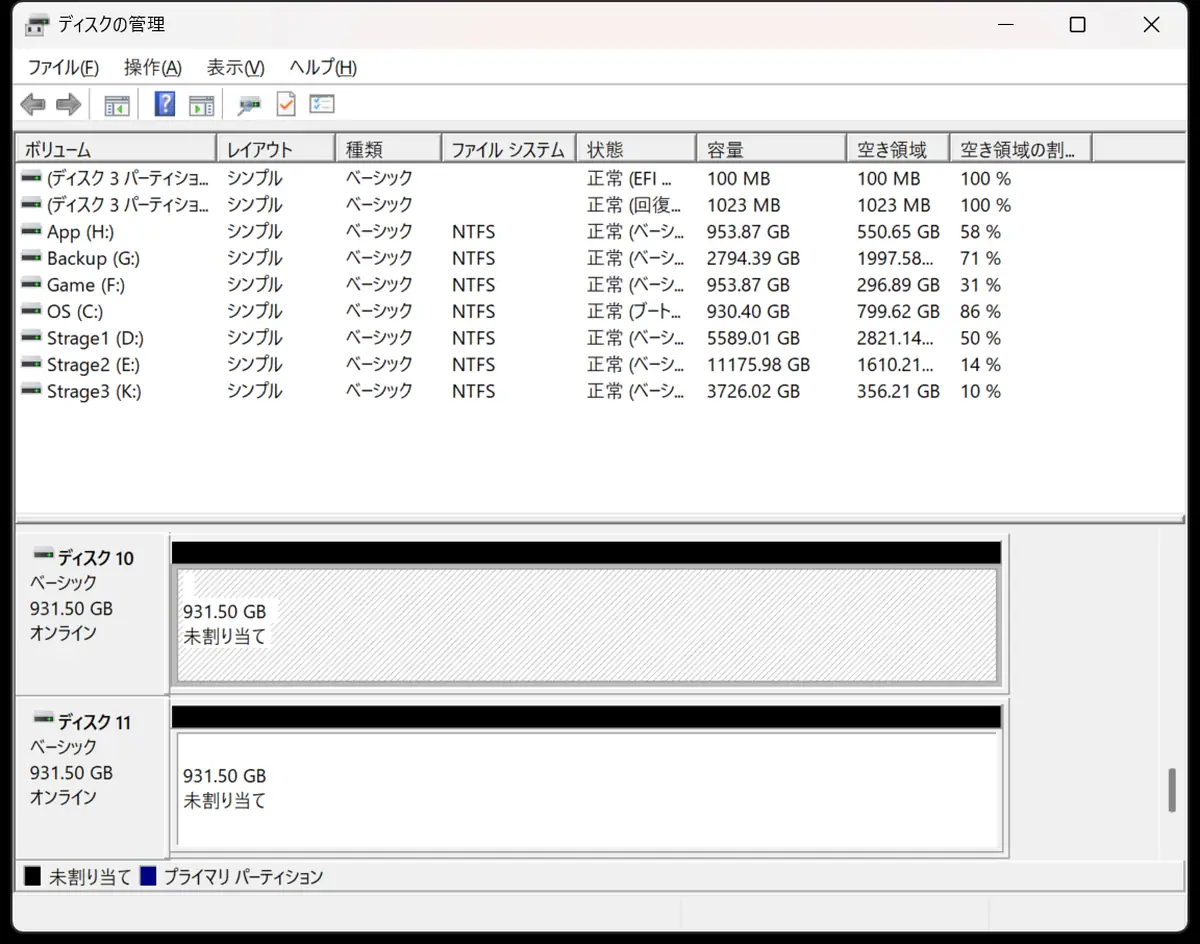Maximize the ディスクの管理 window
The width and height of the screenshot is (1200, 944).
pos(1077,25)
